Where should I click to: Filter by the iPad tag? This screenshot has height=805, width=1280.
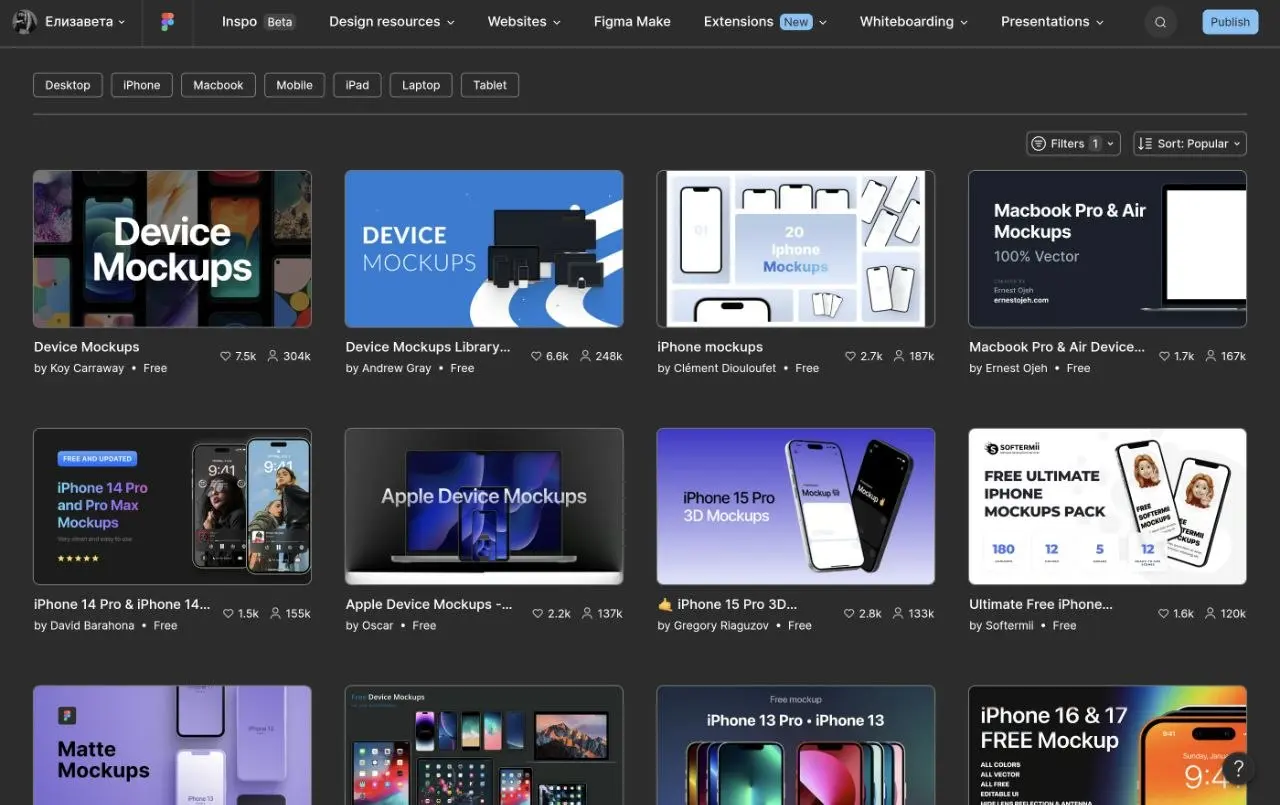pyautogui.click(x=357, y=85)
